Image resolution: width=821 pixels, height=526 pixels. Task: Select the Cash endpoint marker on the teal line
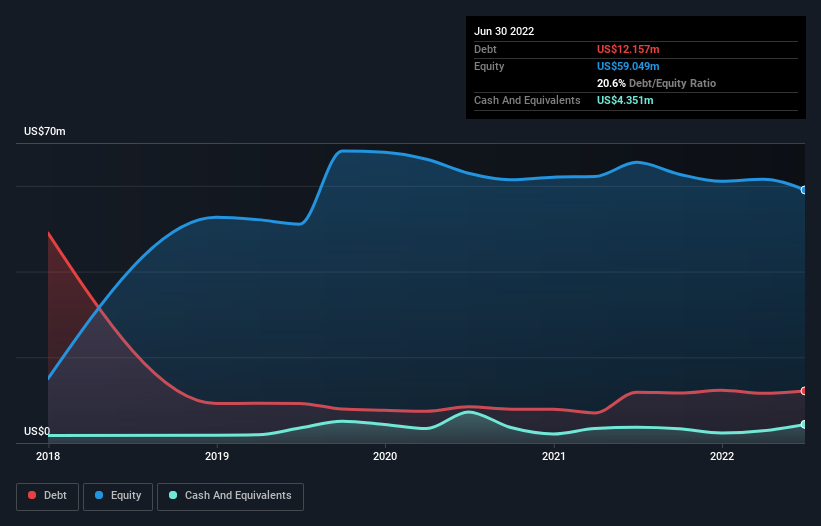coord(804,424)
